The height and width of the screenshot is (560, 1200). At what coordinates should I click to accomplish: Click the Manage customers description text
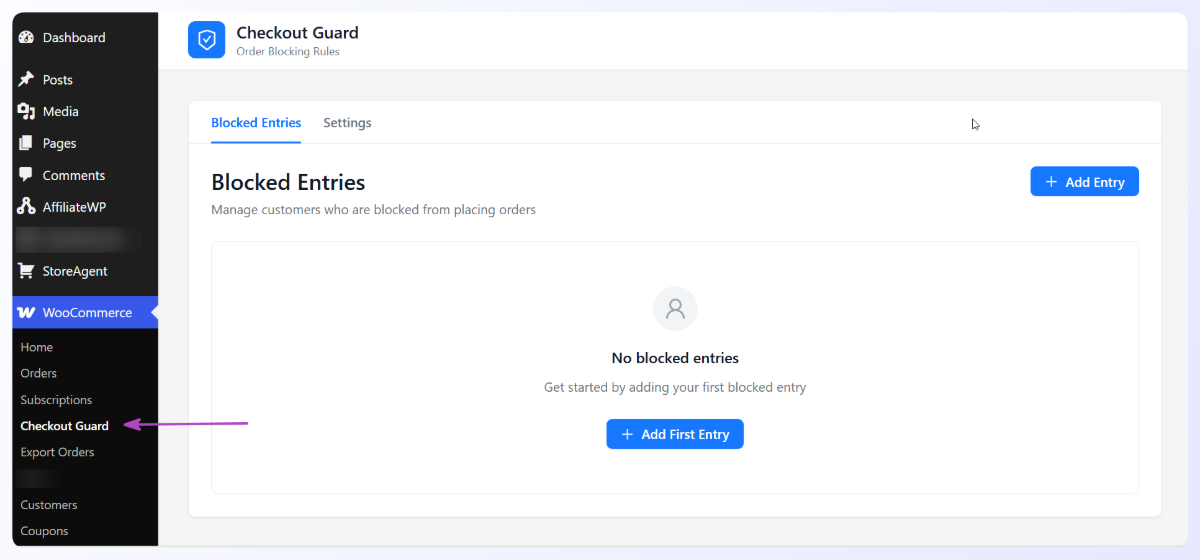tap(373, 210)
